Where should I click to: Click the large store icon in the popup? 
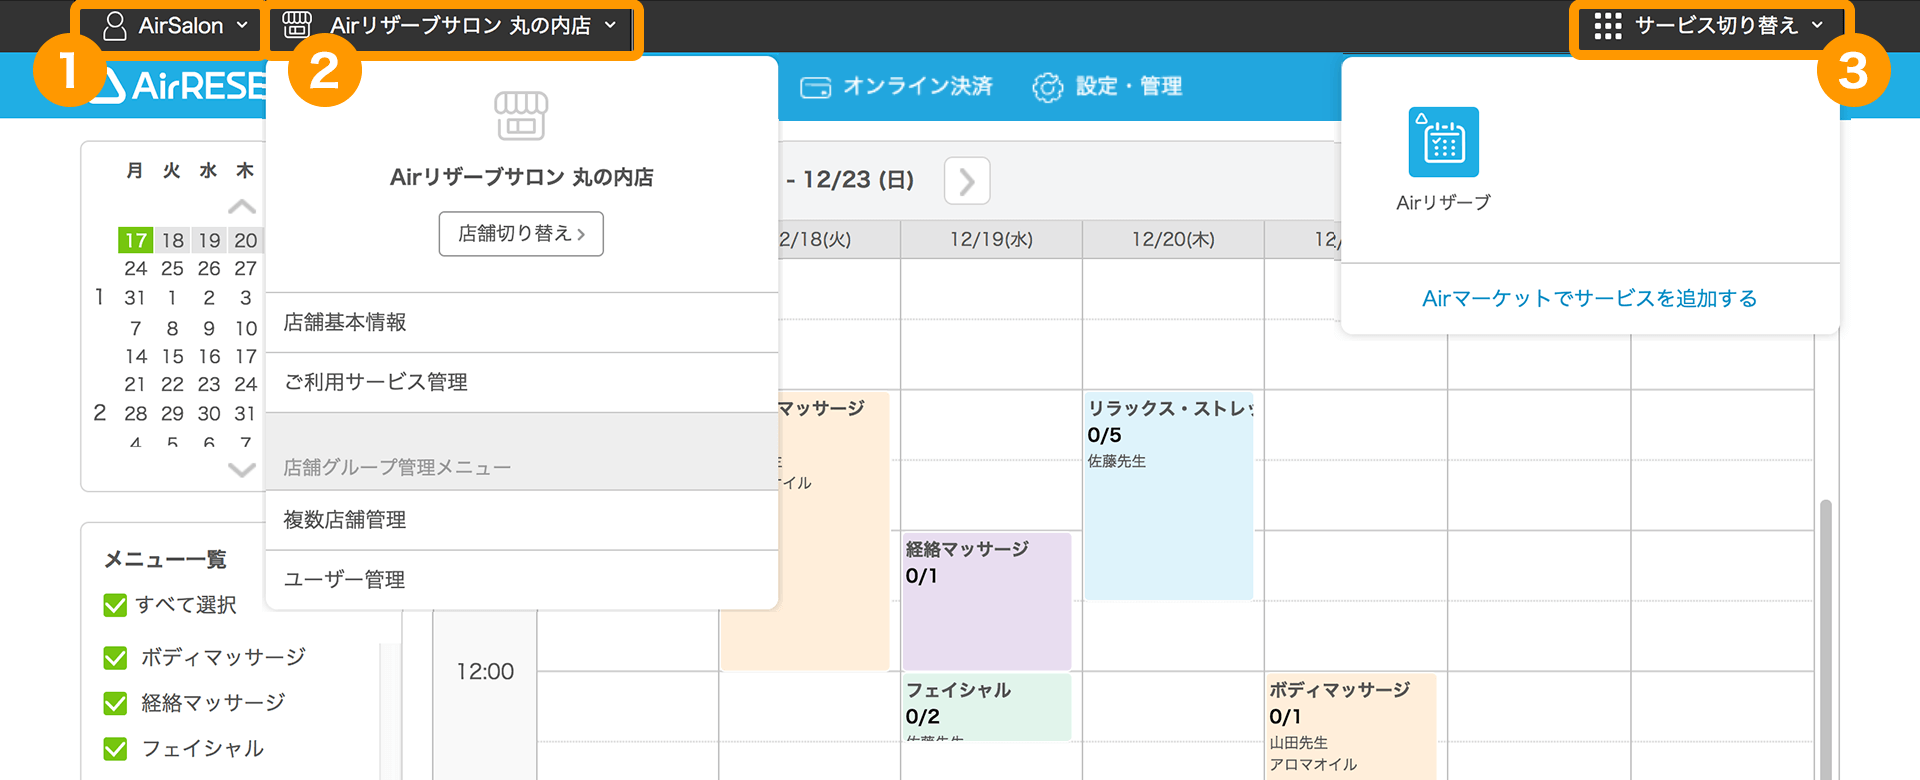521,116
